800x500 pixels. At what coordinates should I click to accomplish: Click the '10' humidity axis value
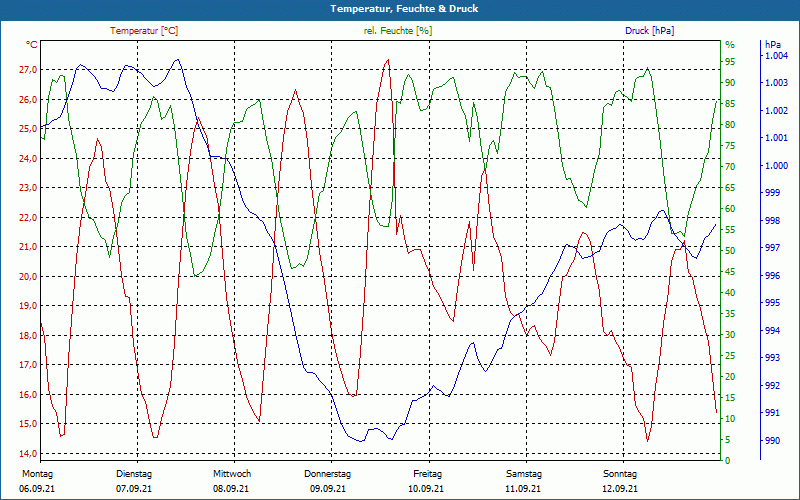pyautogui.click(x=730, y=419)
